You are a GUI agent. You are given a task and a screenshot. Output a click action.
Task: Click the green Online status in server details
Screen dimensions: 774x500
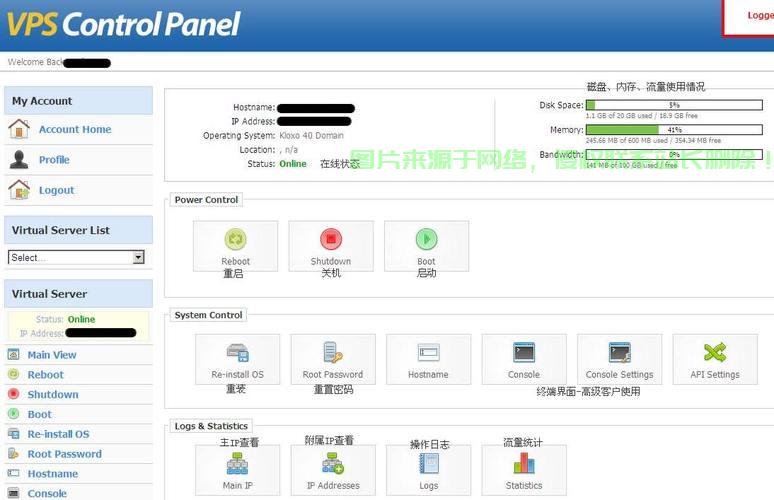click(293, 164)
